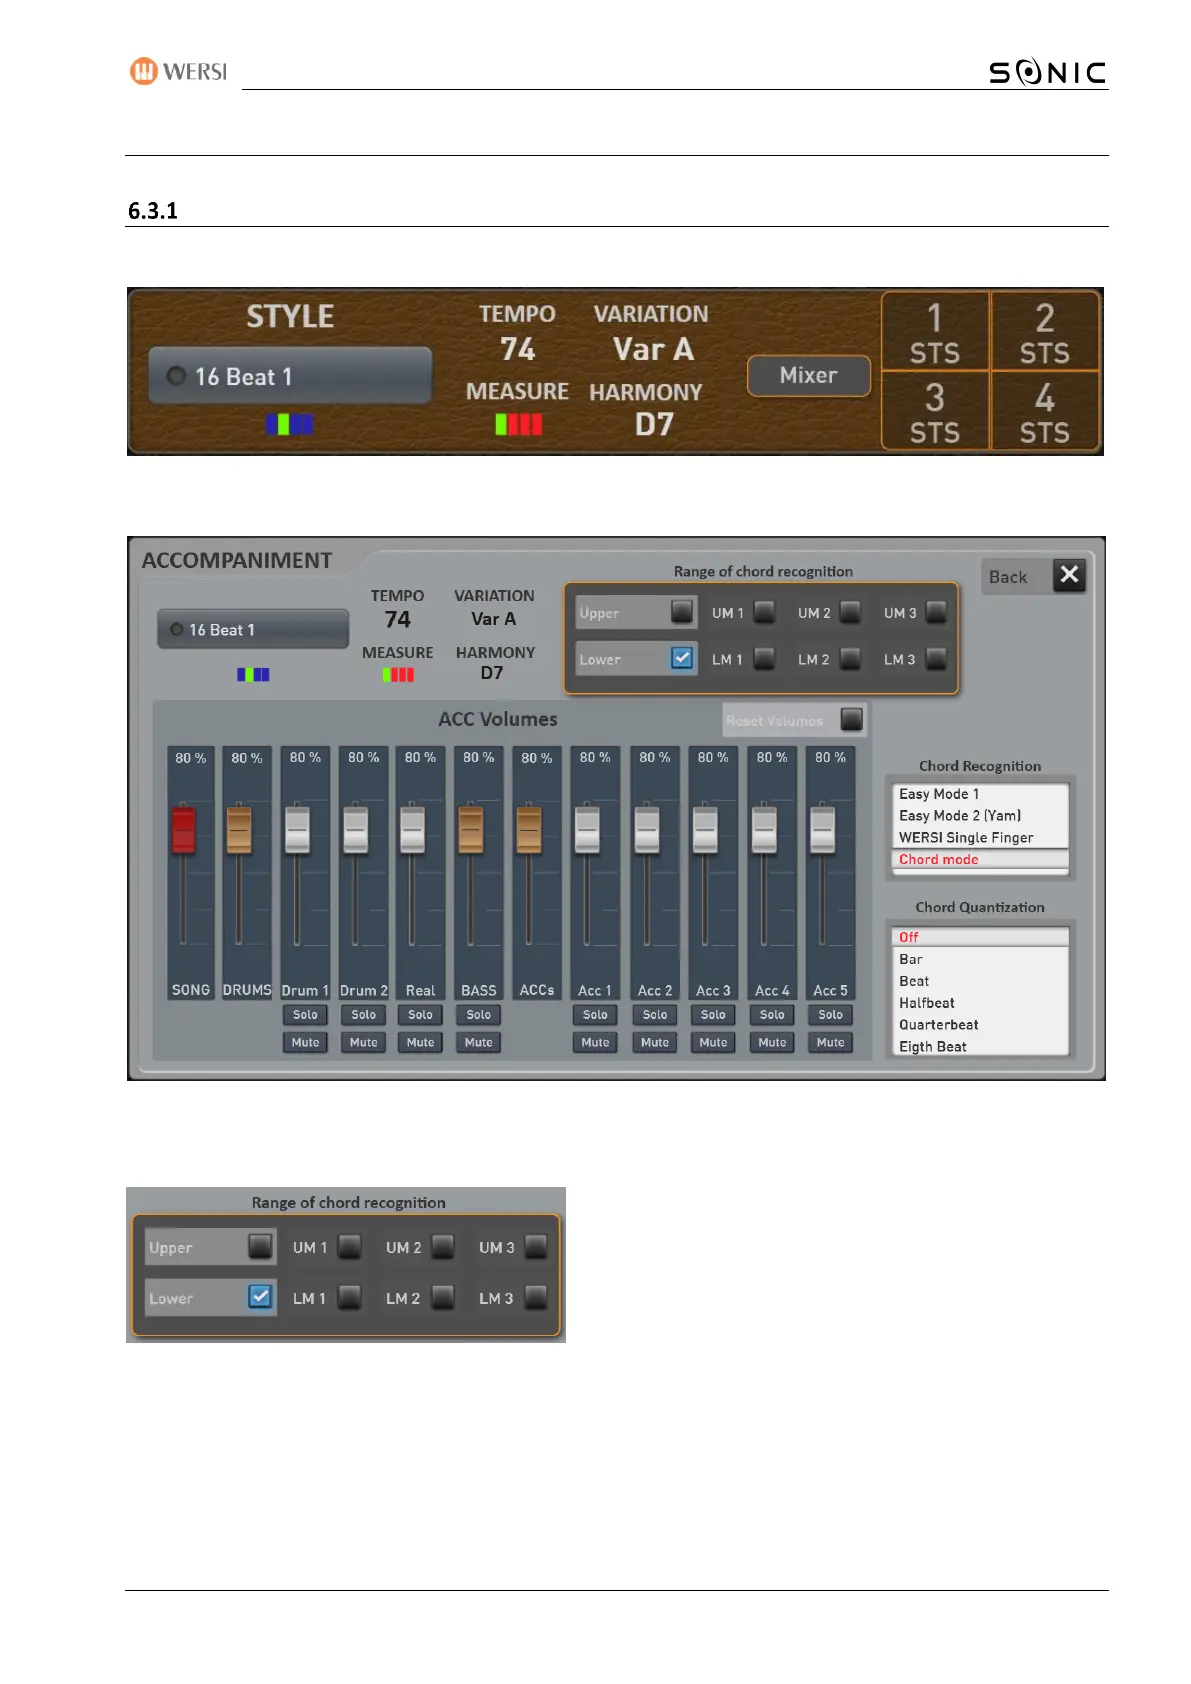Image resolution: width=1191 pixels, height=1684 pixels.
Task: Set Chord Quantization to Quarterbeat
Action: coord(980,1025)
